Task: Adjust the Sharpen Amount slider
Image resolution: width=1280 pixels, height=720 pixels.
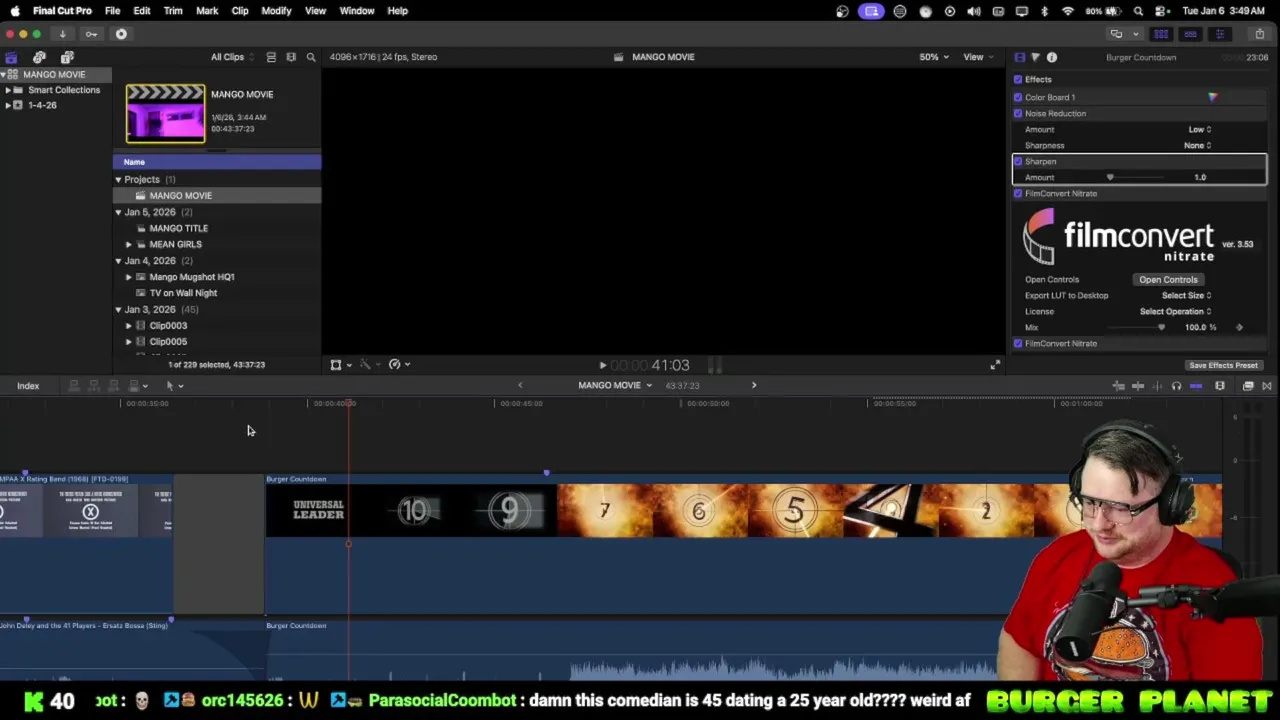Action: pos(1110,177)
